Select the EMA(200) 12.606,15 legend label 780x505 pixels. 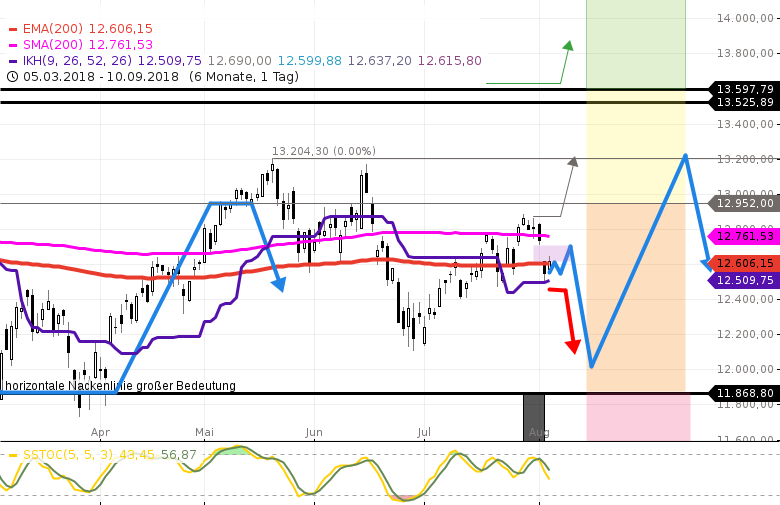click(x=88, y=29)
